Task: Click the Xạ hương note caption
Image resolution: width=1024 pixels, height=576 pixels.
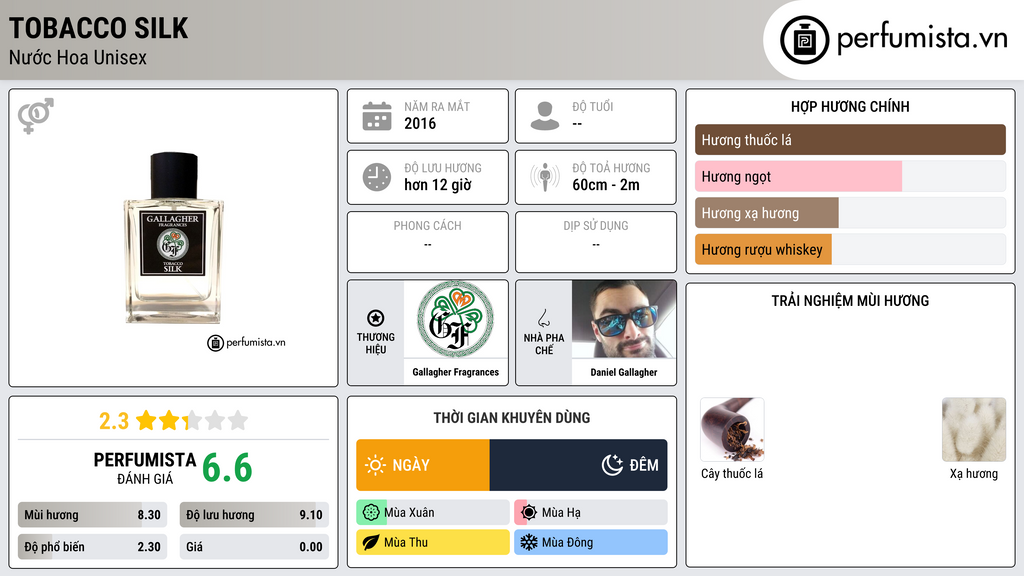Action: coord(974,473)
